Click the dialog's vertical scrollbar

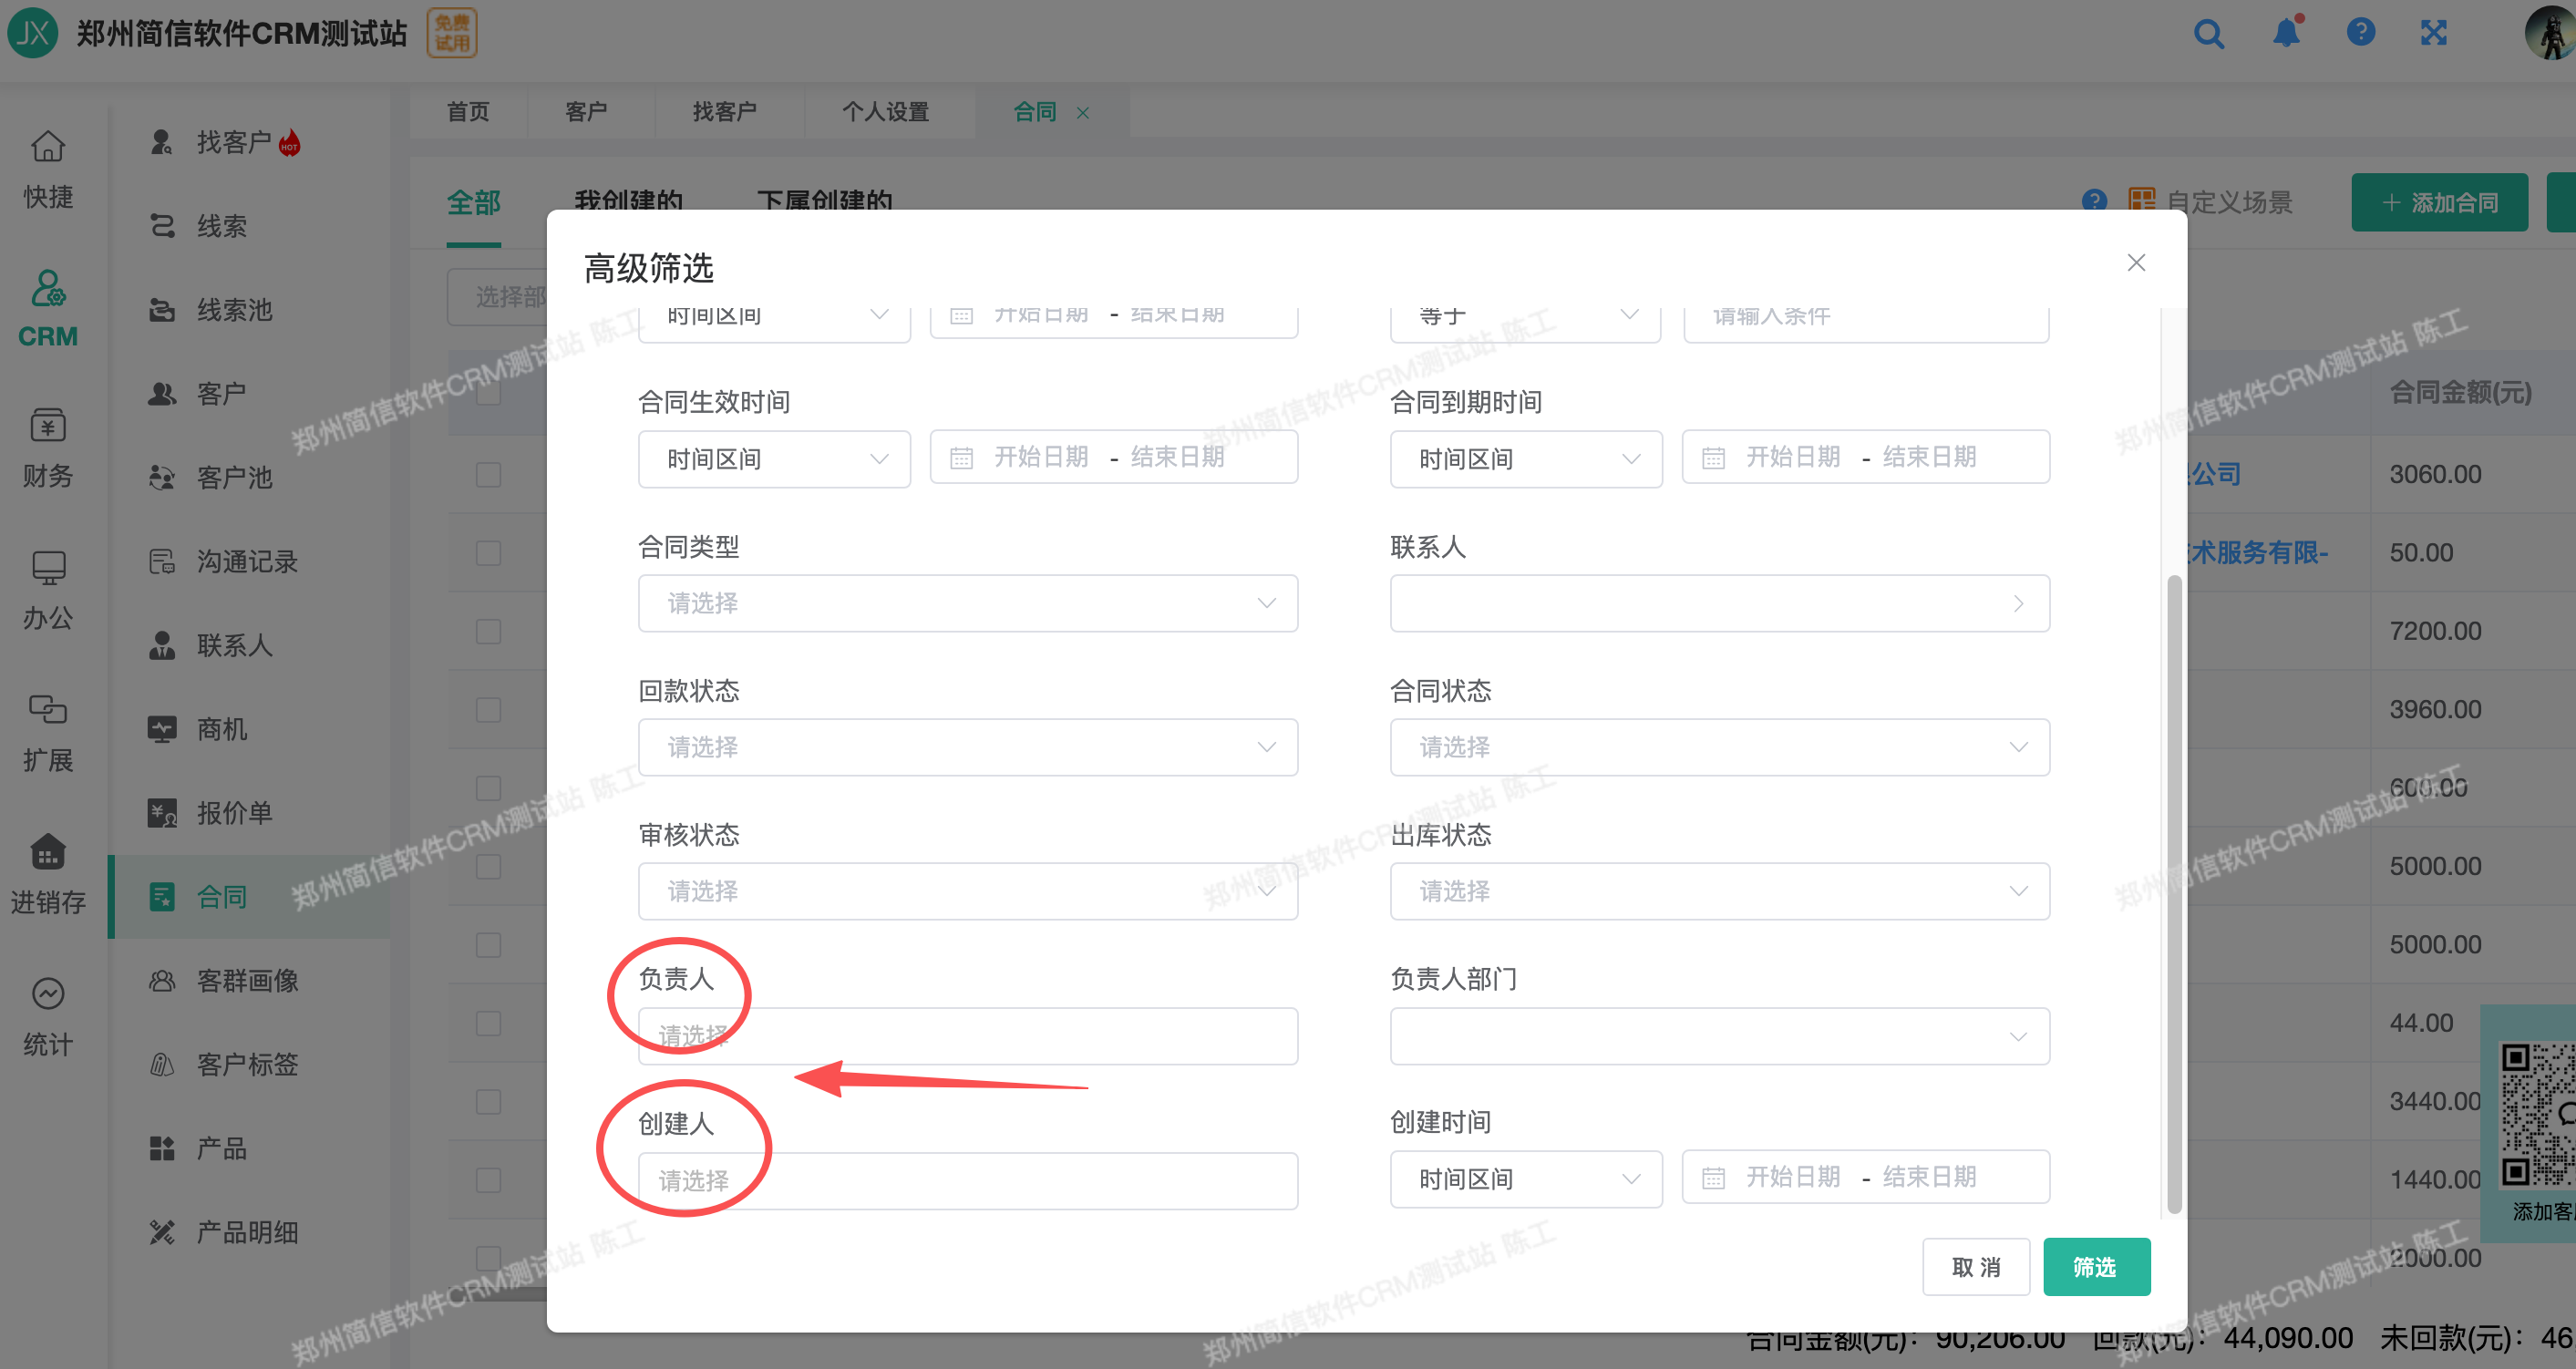(2174, 895)
